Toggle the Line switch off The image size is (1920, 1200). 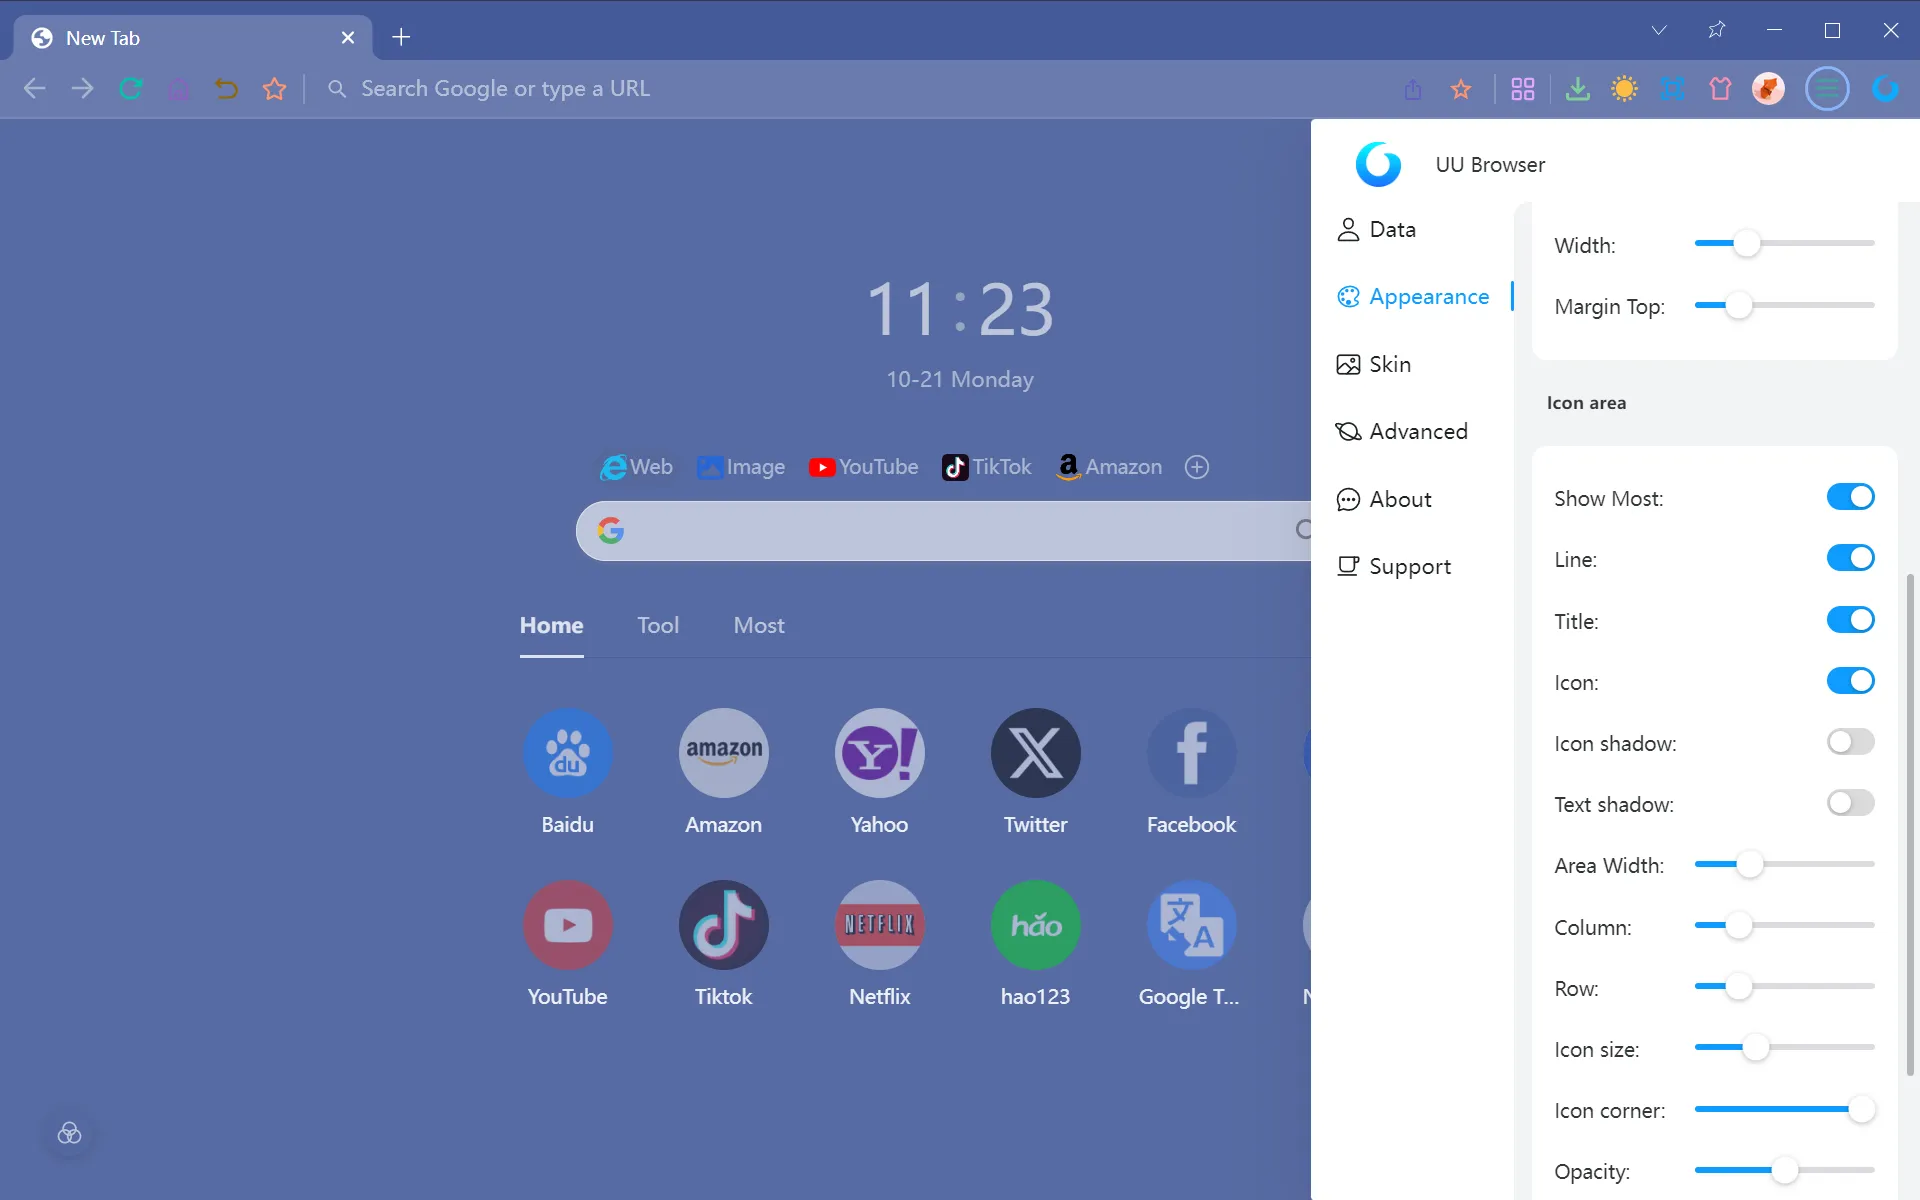click(1850, 558)
